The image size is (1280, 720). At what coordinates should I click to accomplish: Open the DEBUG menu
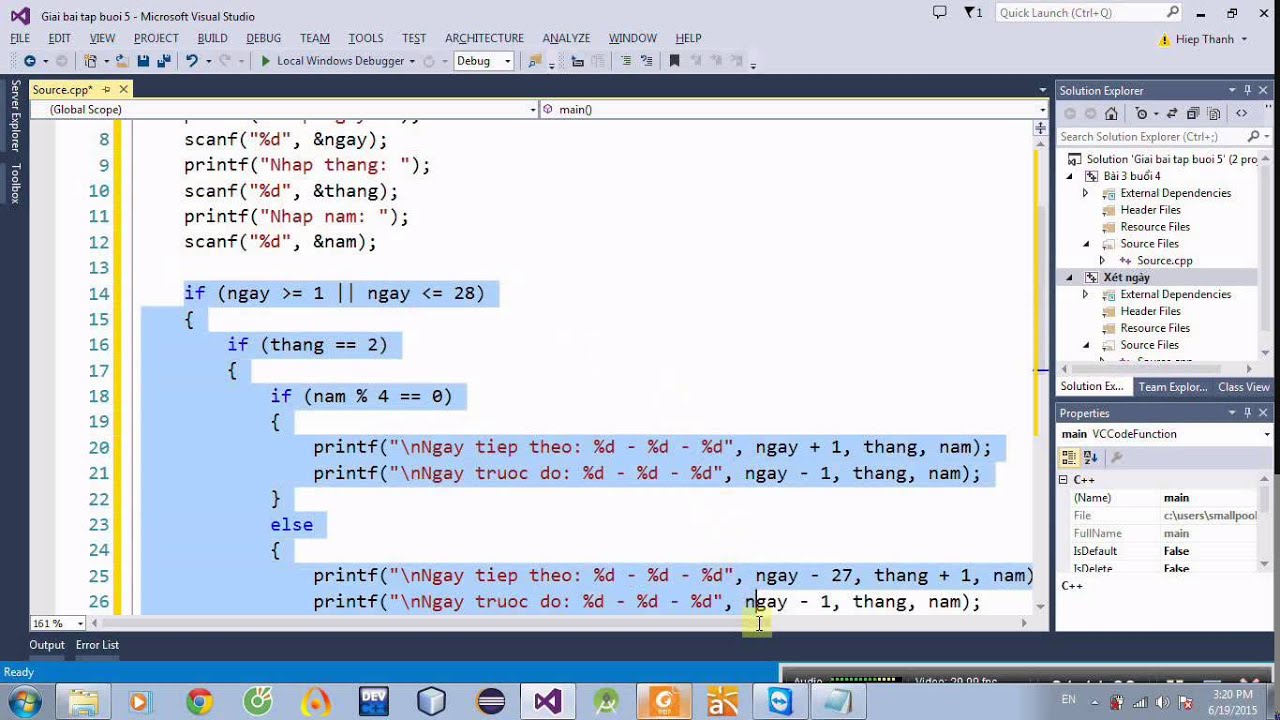(x=263, y=38)
